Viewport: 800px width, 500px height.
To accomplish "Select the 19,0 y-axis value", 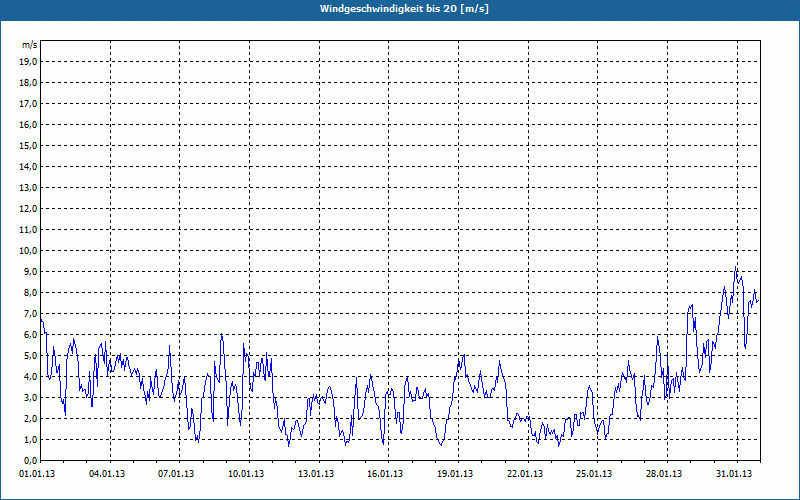I will pos(28,62).
